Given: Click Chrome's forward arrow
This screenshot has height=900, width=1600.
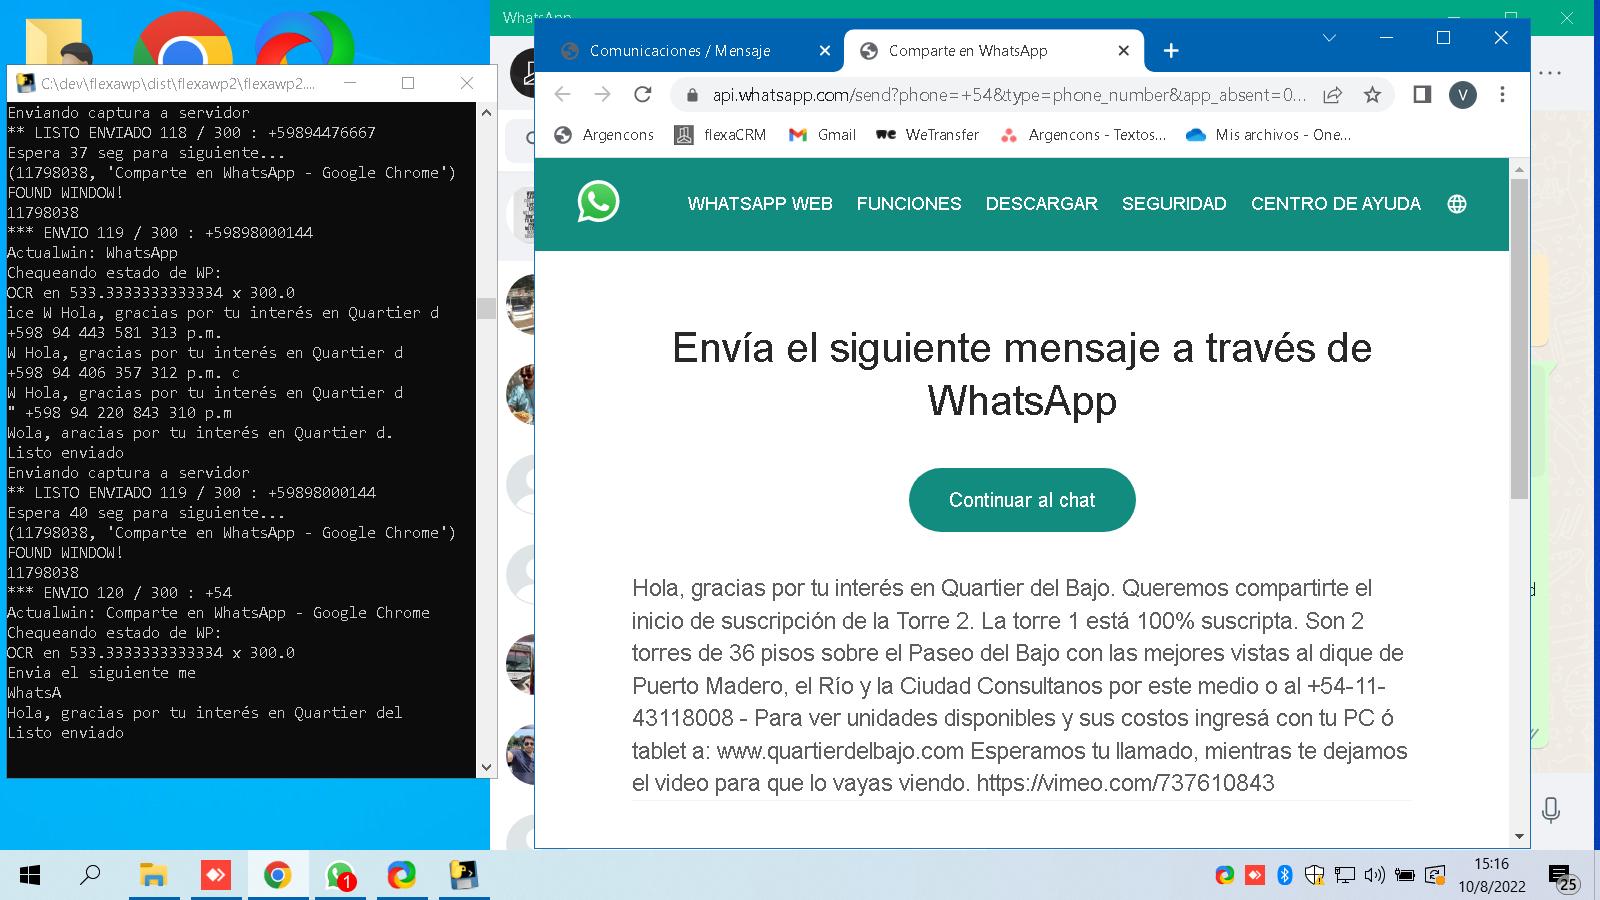Looking at the screenshot, I should (x=602, y=95).
